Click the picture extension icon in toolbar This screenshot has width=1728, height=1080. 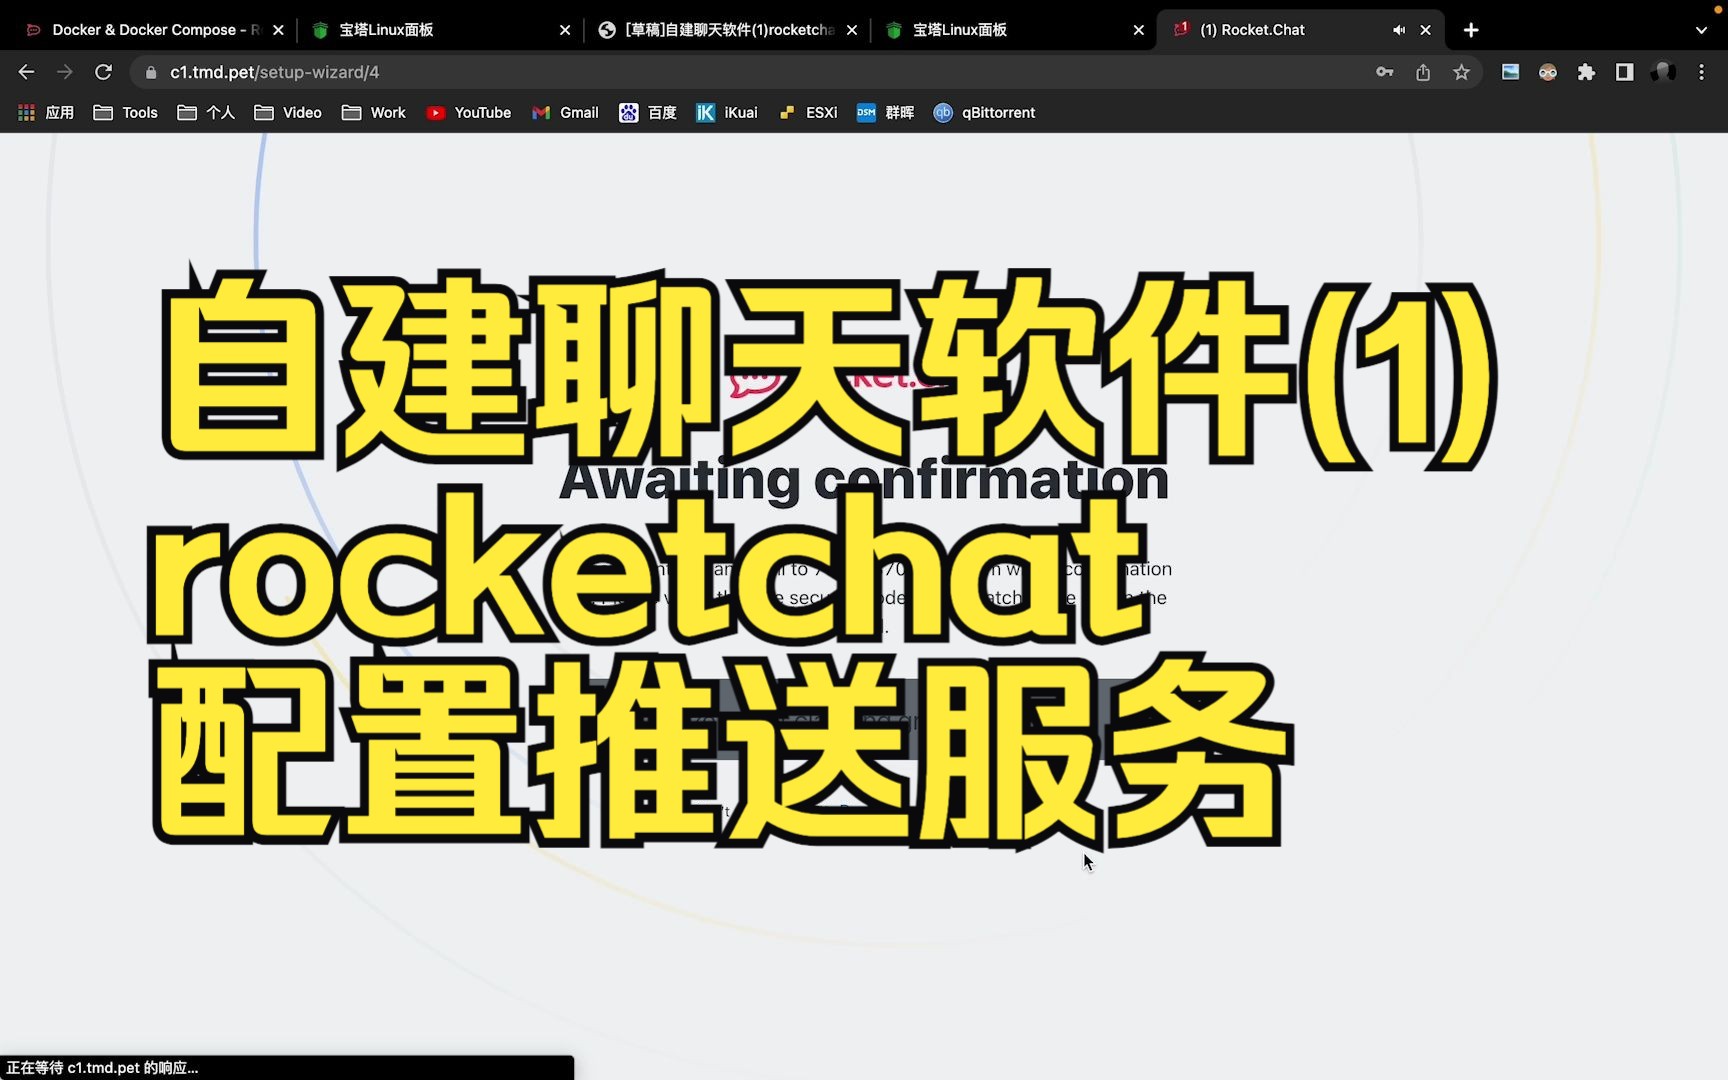pyautogui.click(x=1510, y=72)
